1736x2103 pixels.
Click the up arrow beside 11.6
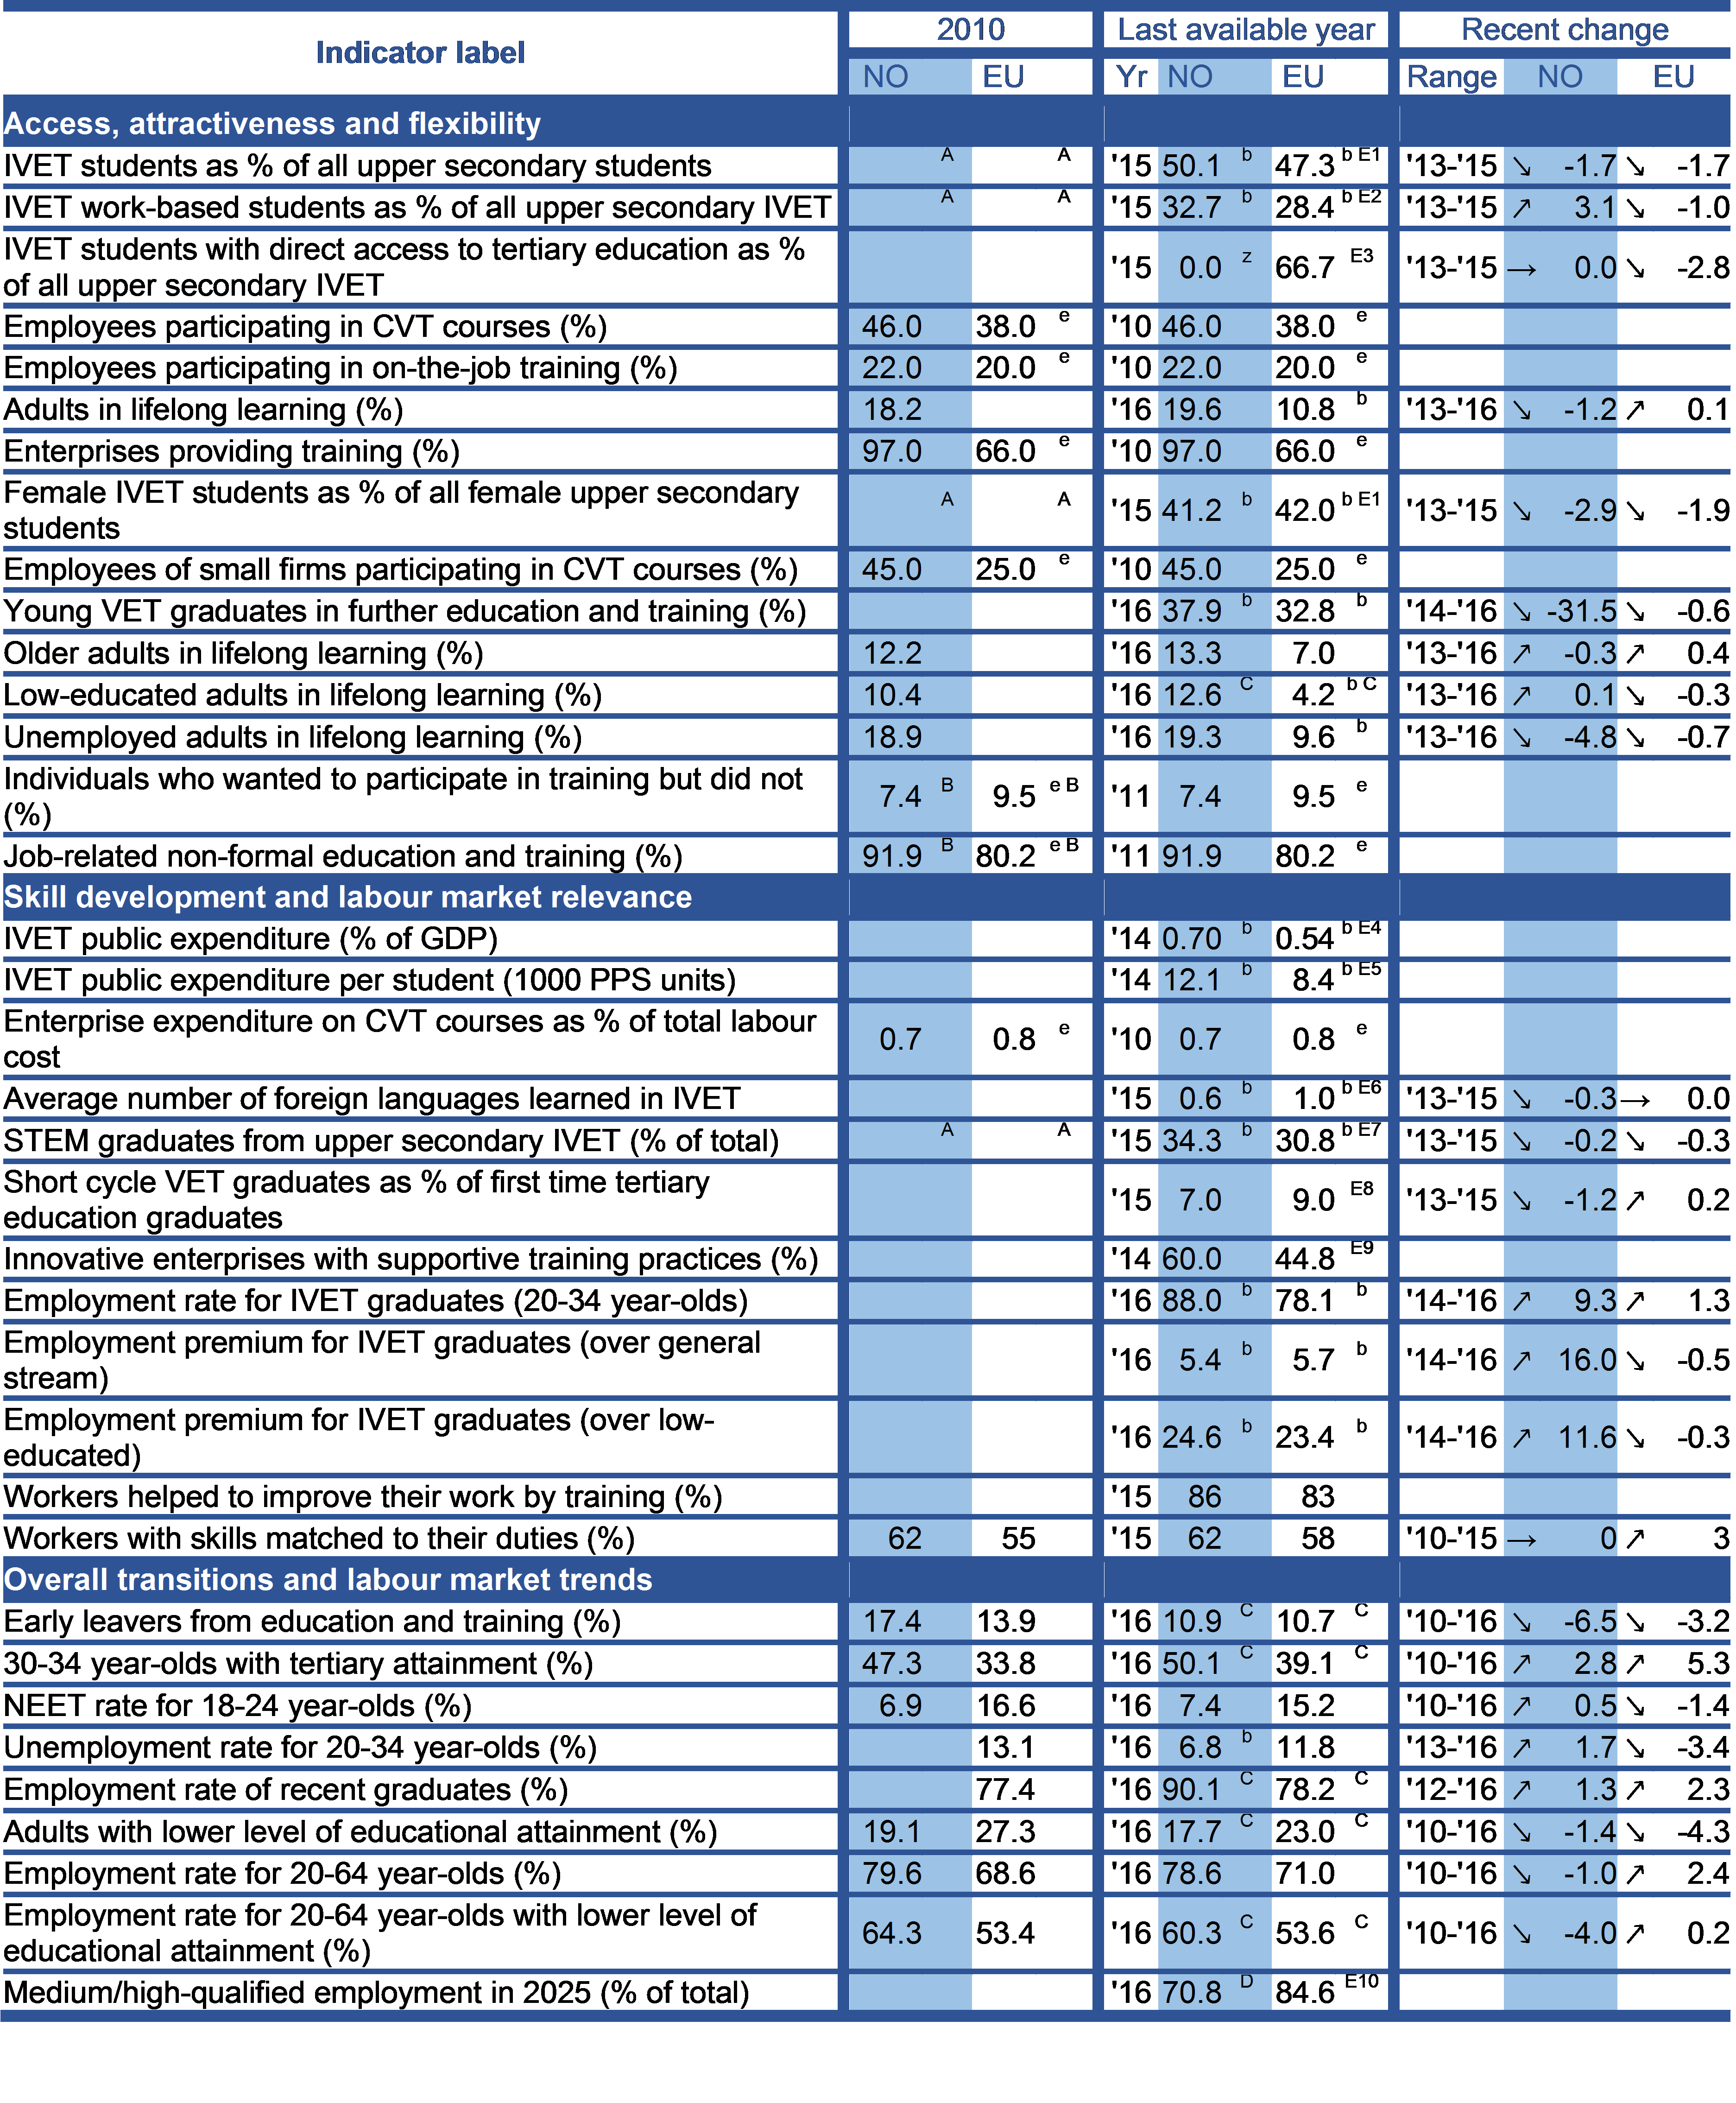1521,1438
